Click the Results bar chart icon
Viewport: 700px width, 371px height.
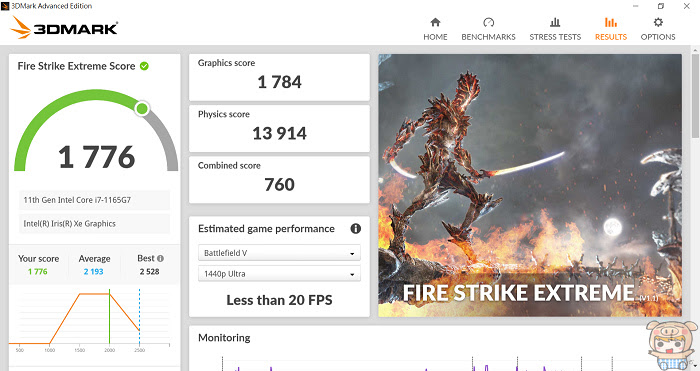point(611,22)
